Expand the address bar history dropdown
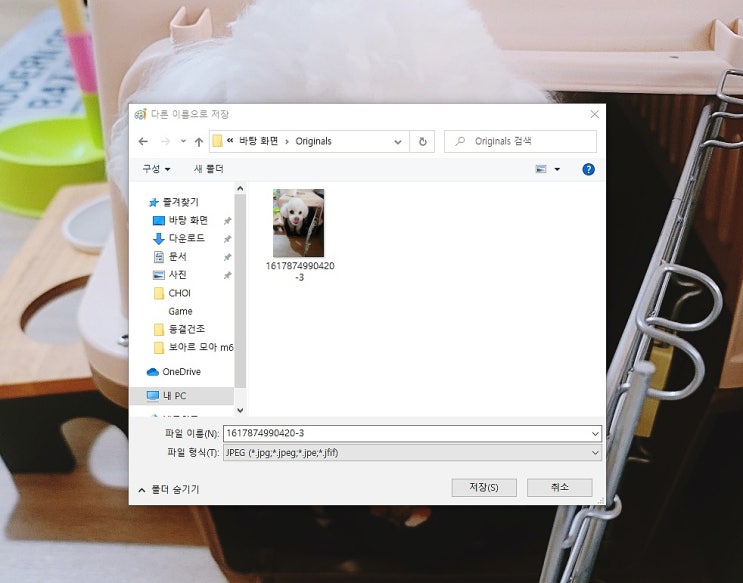Viewport: 743px width, 583px height. click(x=398, y=141)
